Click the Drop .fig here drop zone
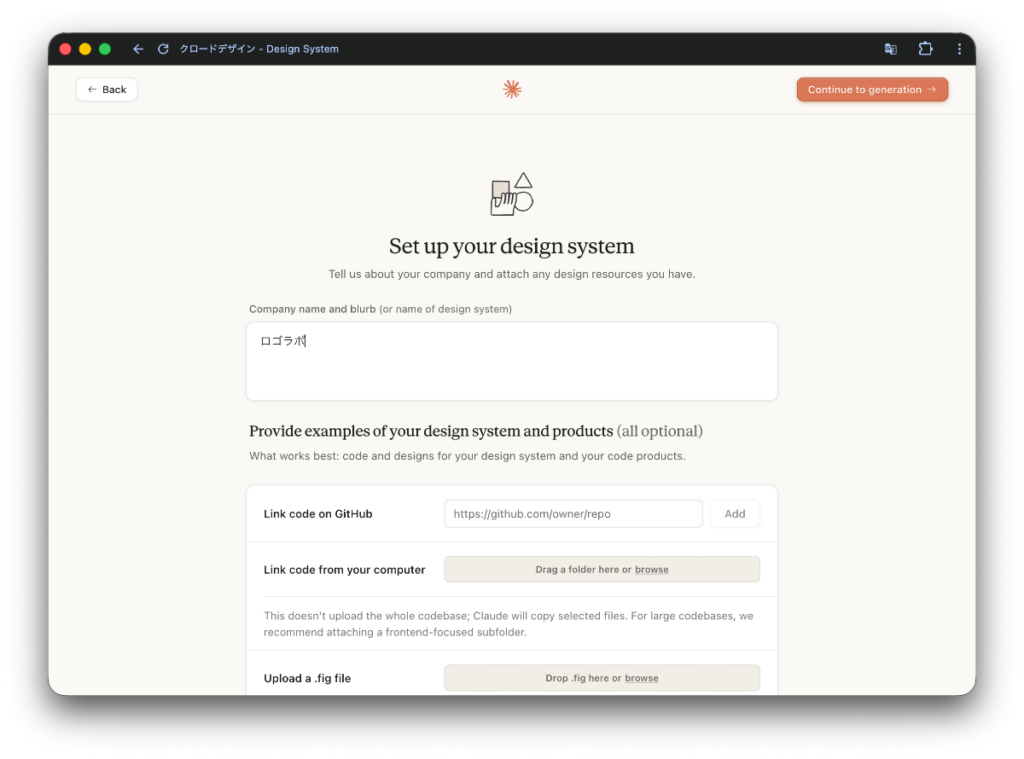Viewport: 1024px width, 759px height. tap(602, 678)
